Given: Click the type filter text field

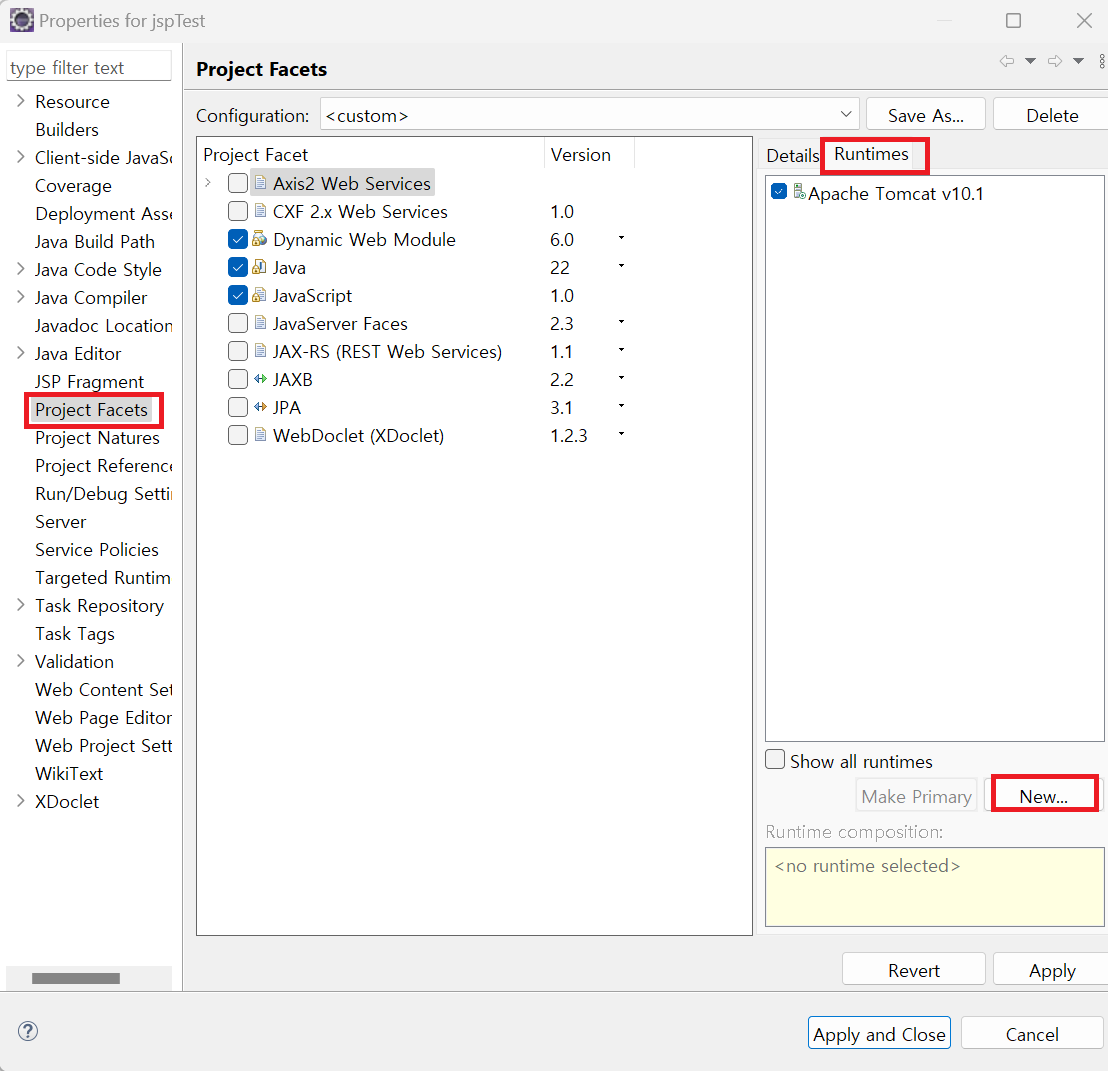Looking at the screenshot, I should click(89, 67).
